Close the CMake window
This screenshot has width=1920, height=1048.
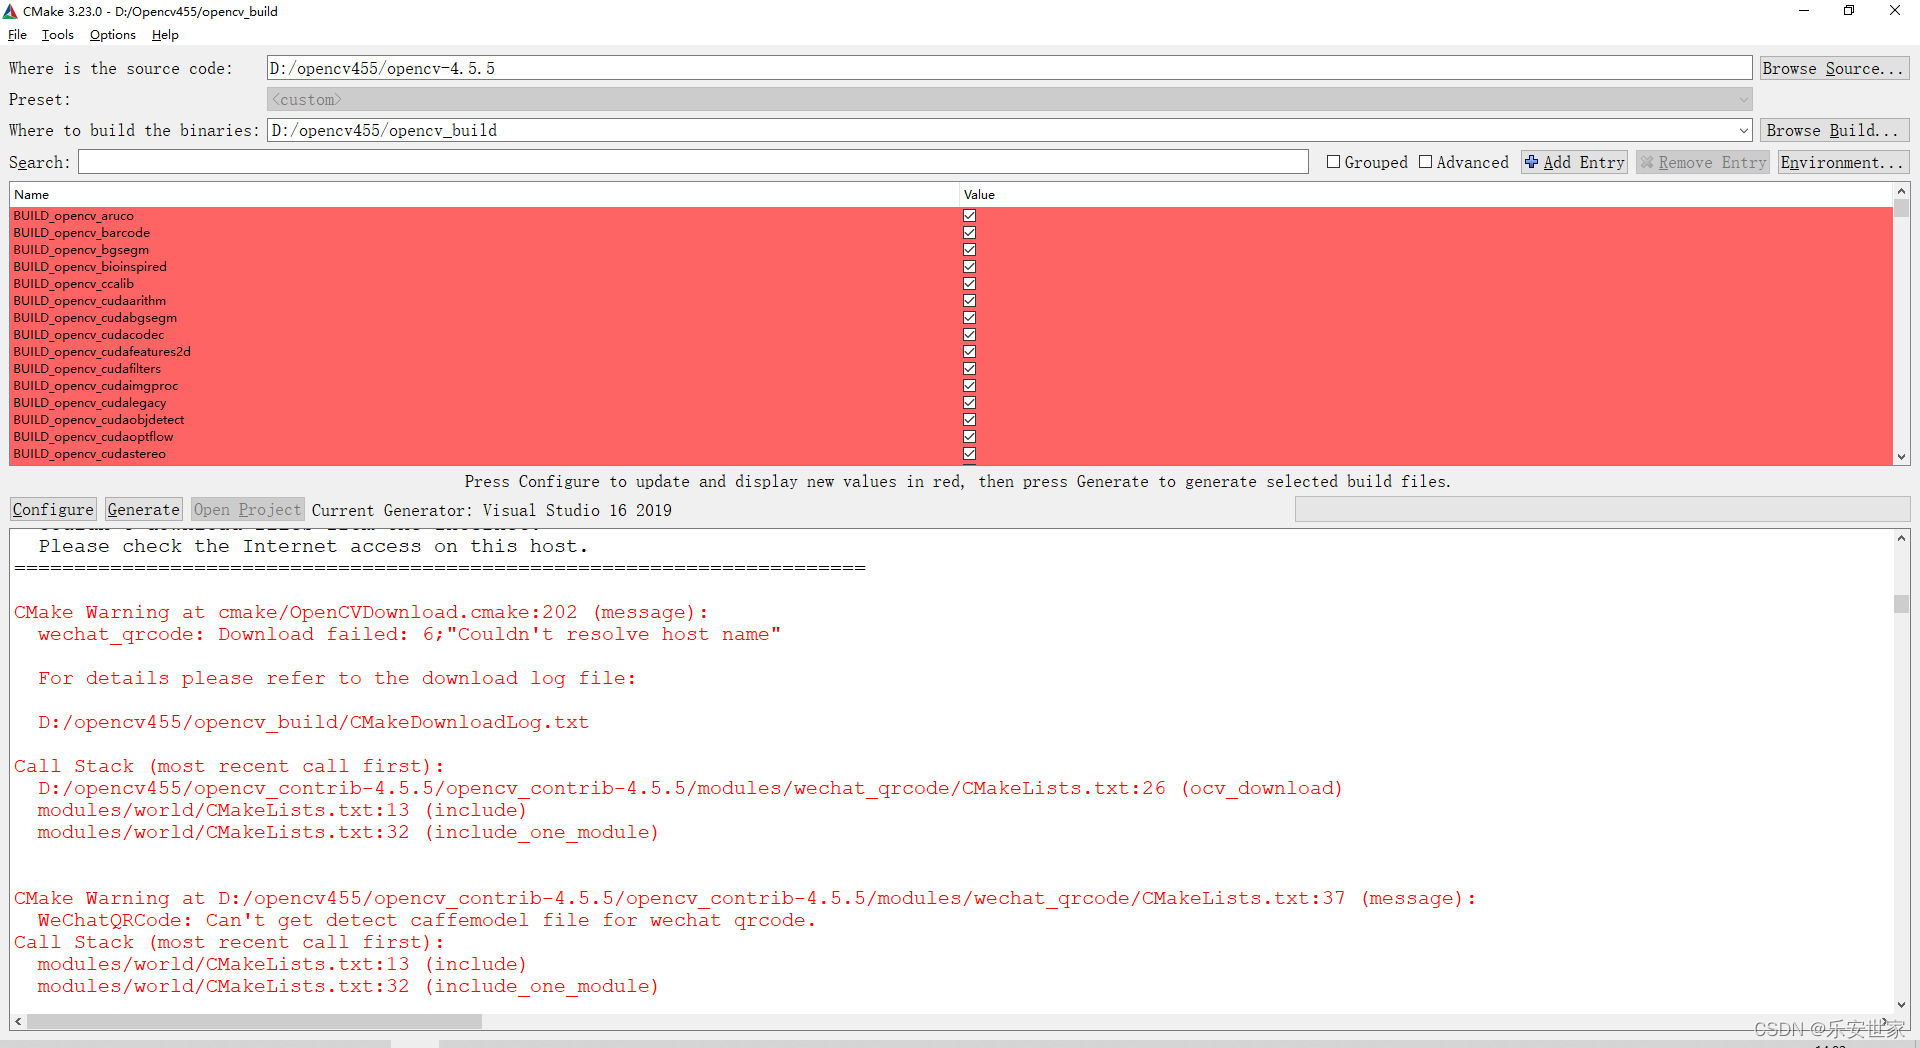(x=1895, y=11)
